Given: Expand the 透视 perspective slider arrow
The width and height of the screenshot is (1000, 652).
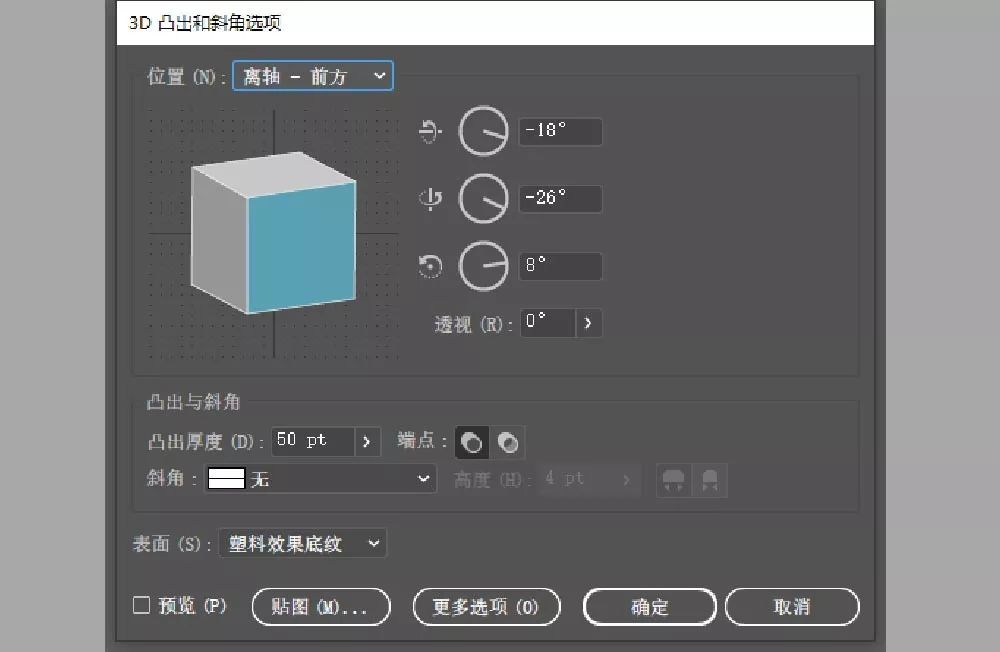Looking at the screenshot, I should pos(589,323).
